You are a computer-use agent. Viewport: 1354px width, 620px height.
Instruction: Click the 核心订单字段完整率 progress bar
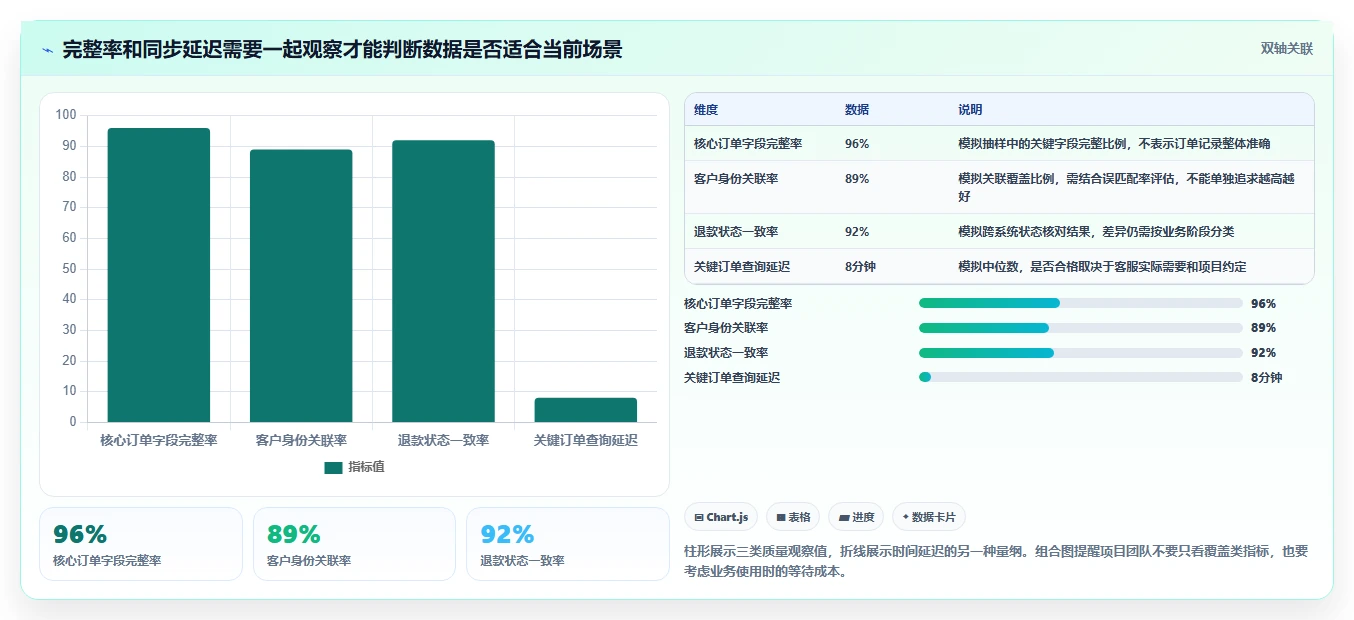pos(1080,303)
